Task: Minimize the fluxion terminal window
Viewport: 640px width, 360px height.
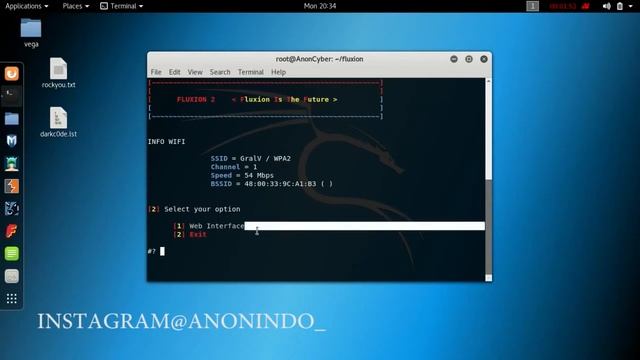Action: tap(453, 59)
